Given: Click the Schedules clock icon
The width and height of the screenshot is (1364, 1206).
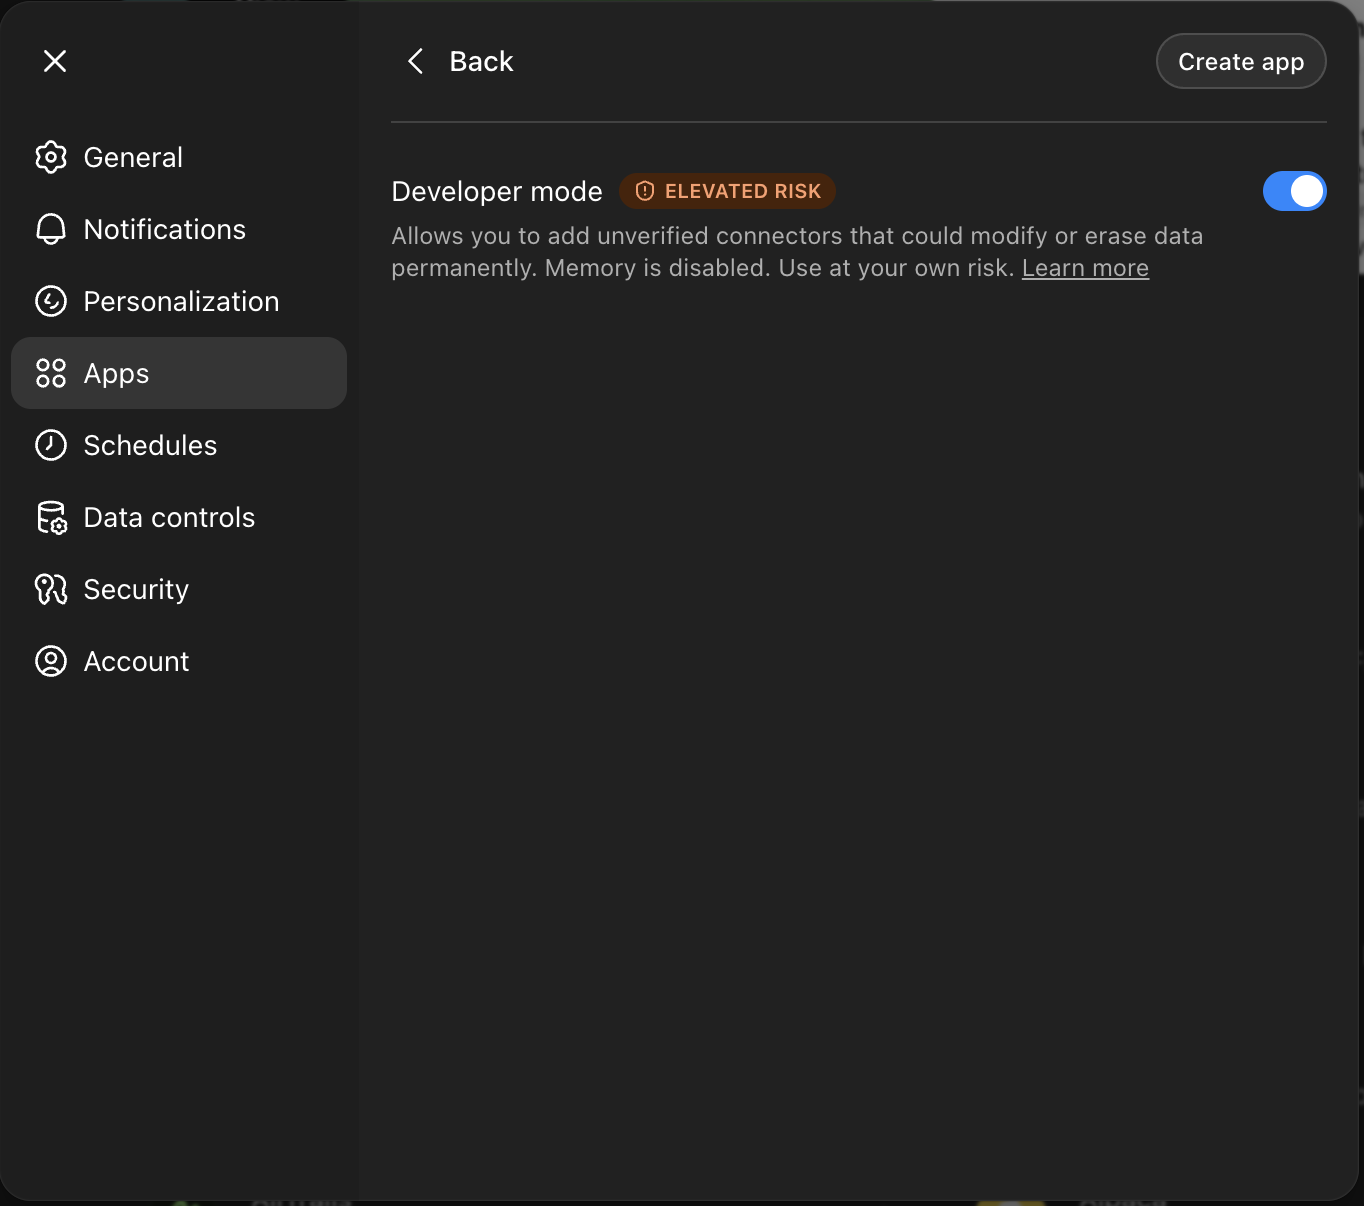Looking at the screenshot, I should (51, 445).
